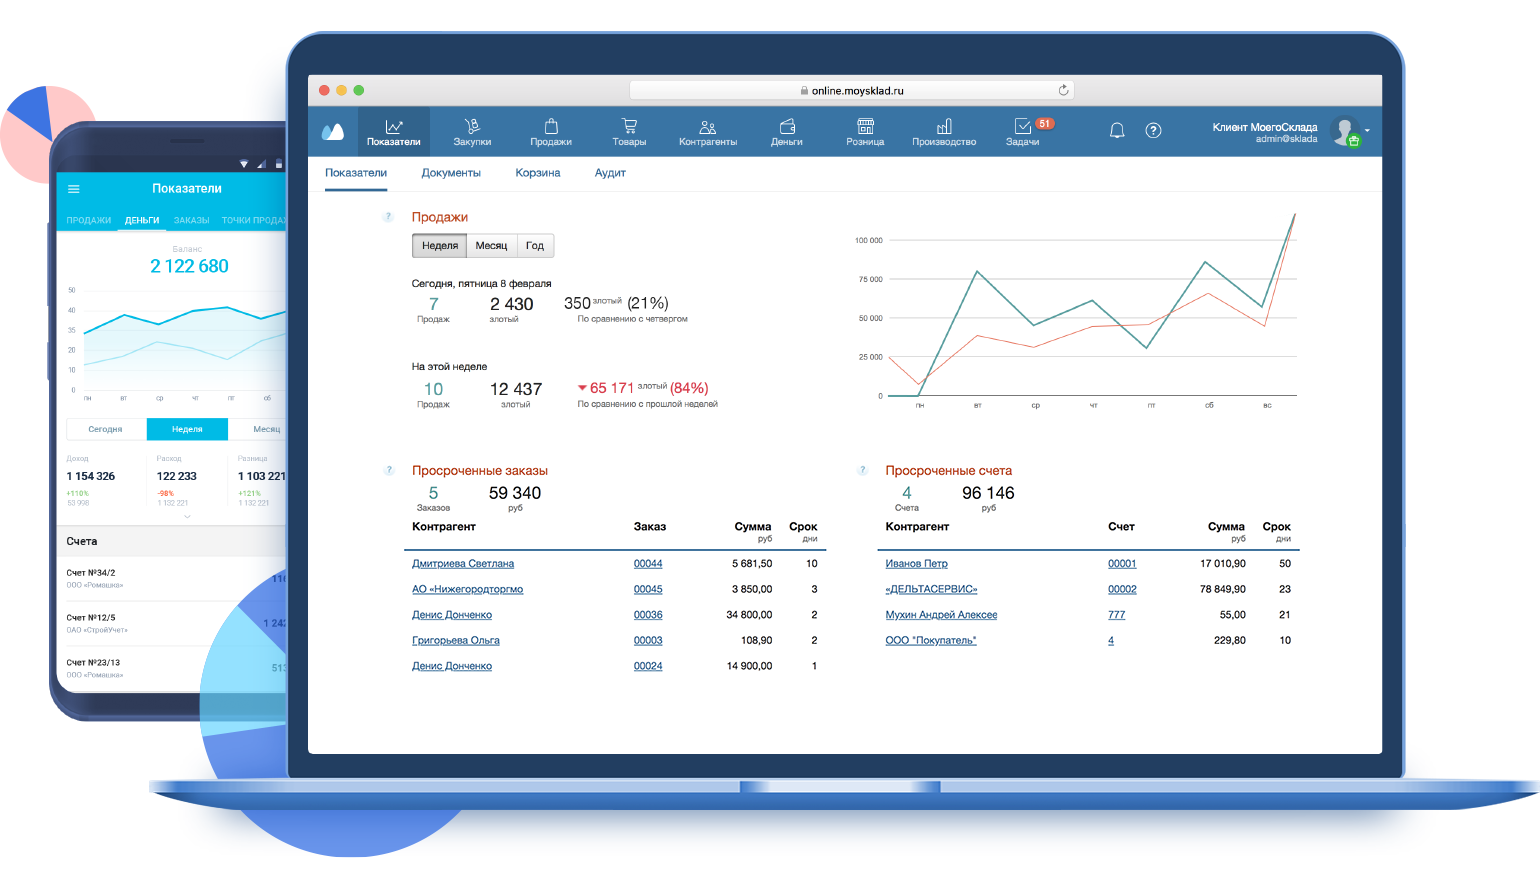Switch sales period to Неделя
This screenshot has height=876, width=1540.
(x=440, y=246)
